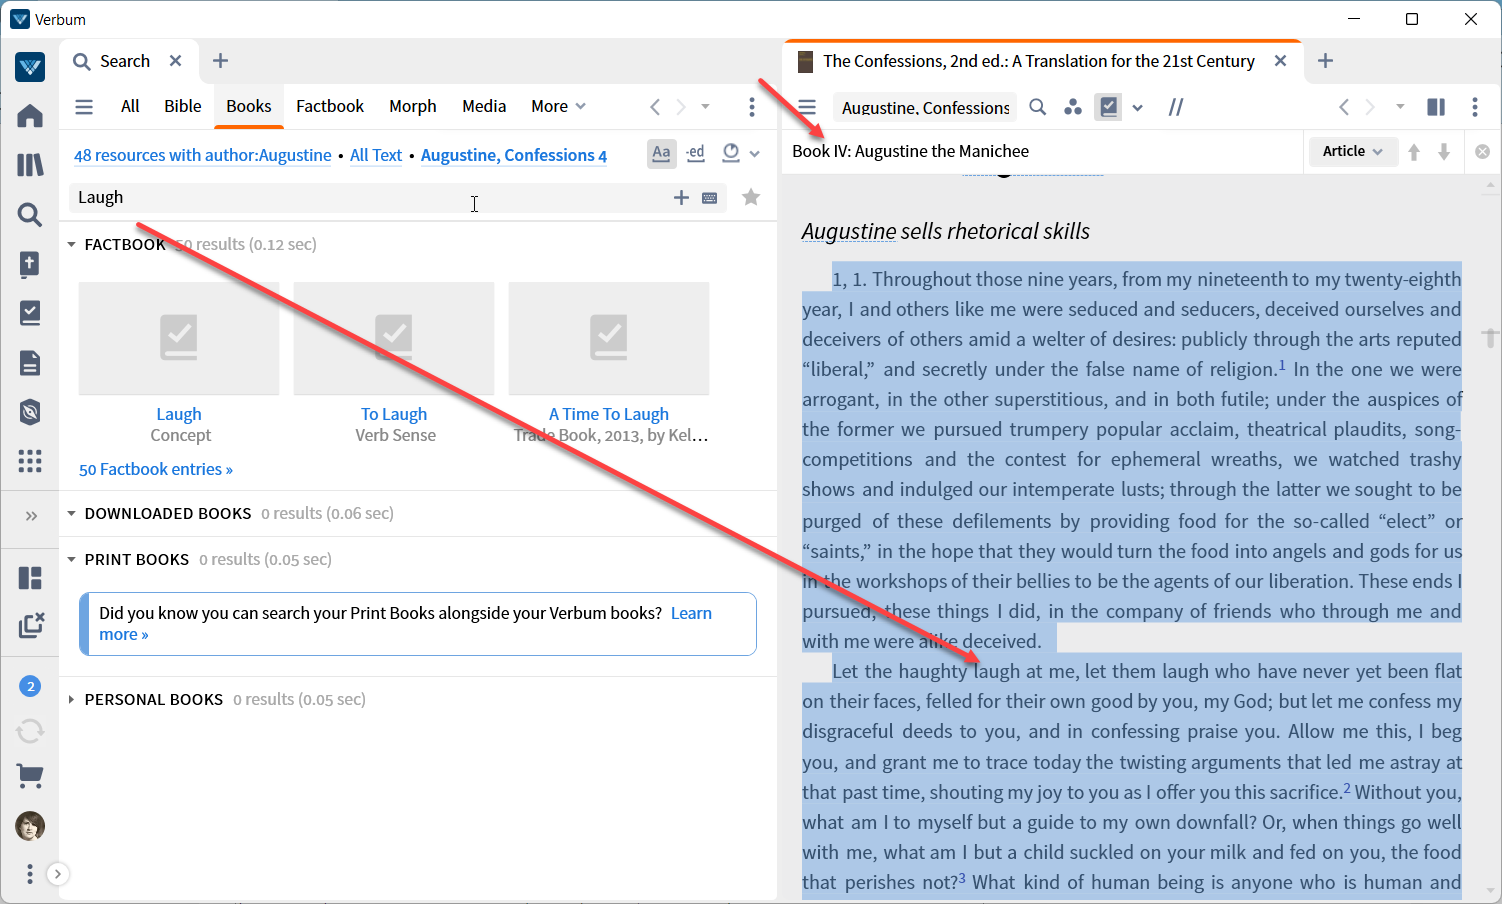Open the Search icon in left sidebar
Screen dimensions: 1502x904
(30, 214)
